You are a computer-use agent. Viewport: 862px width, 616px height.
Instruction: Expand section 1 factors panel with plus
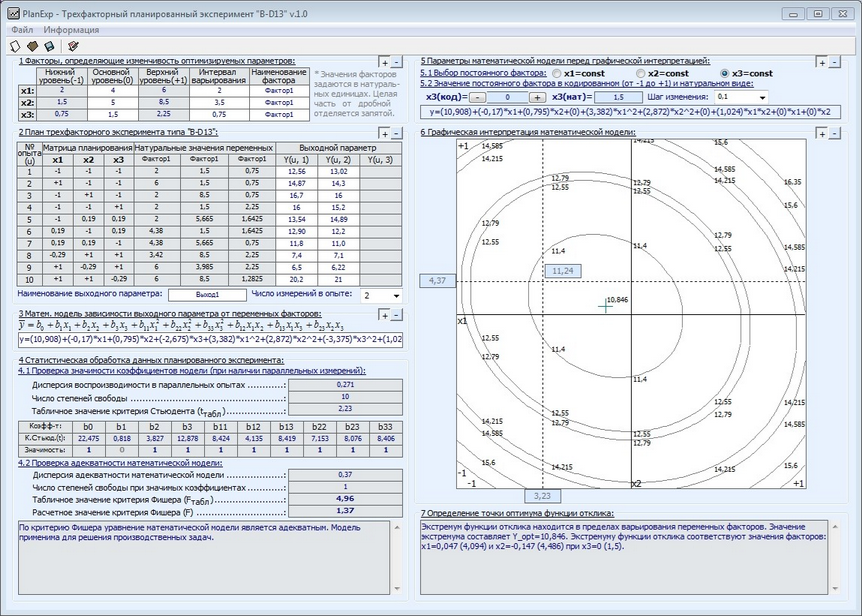[384, 63]
